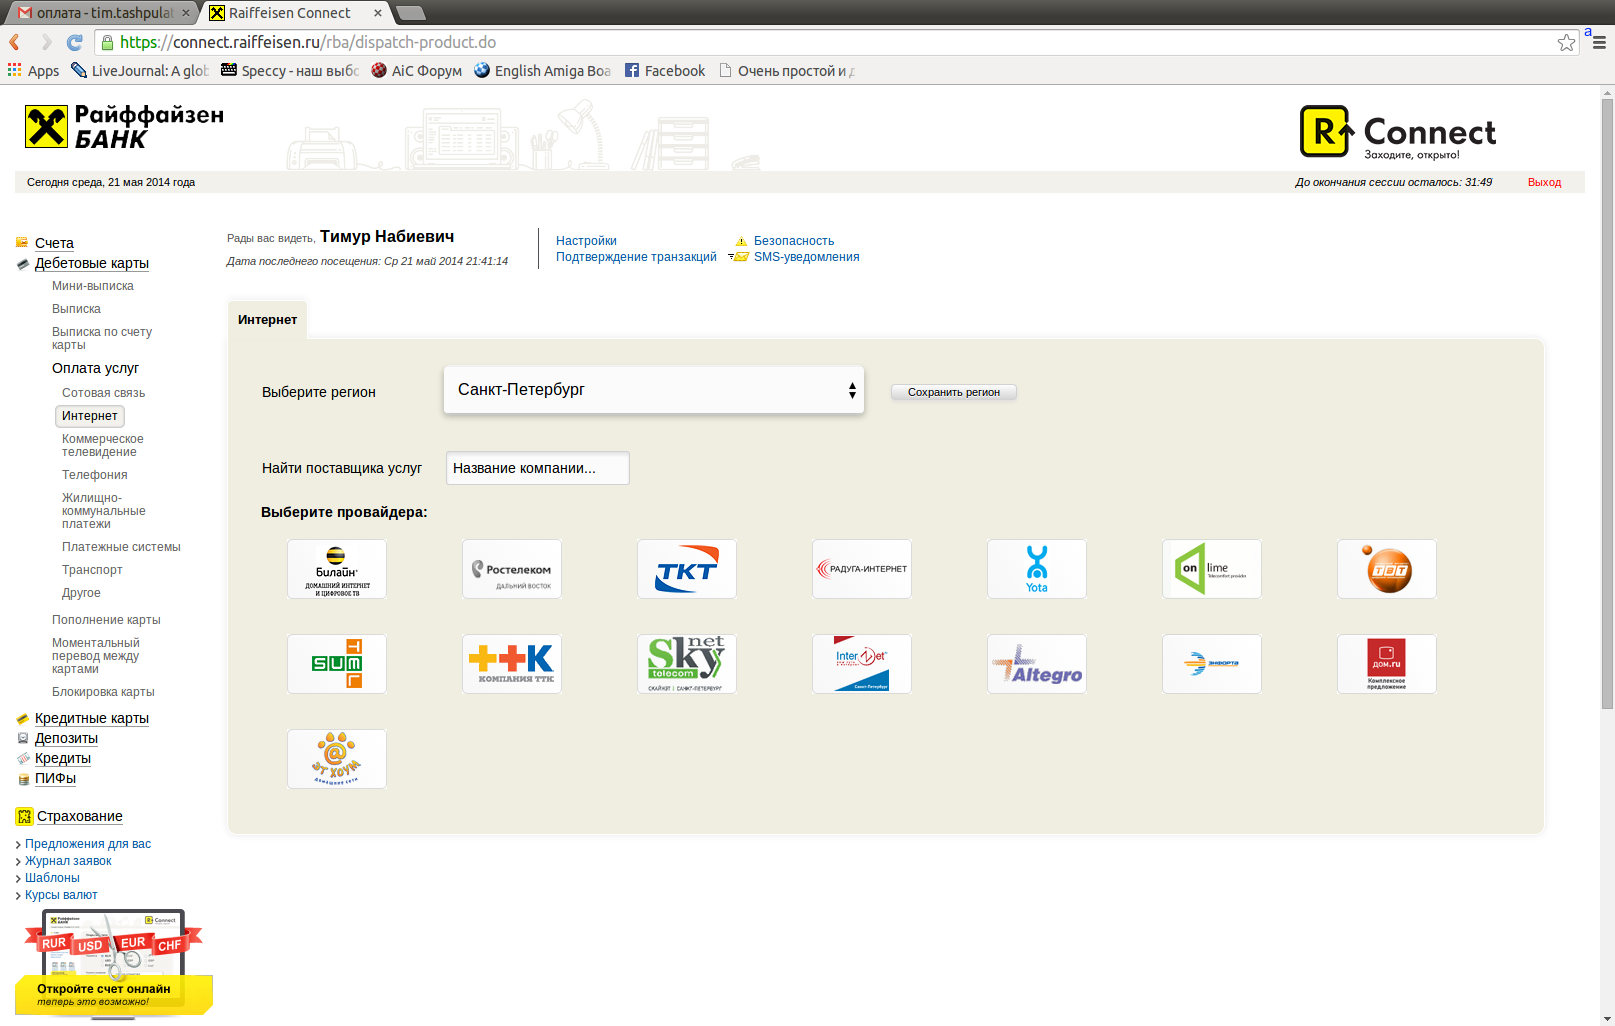Pick the Altegro provider tile
Screen dimensions: 1615x1026
(1037, 664)
